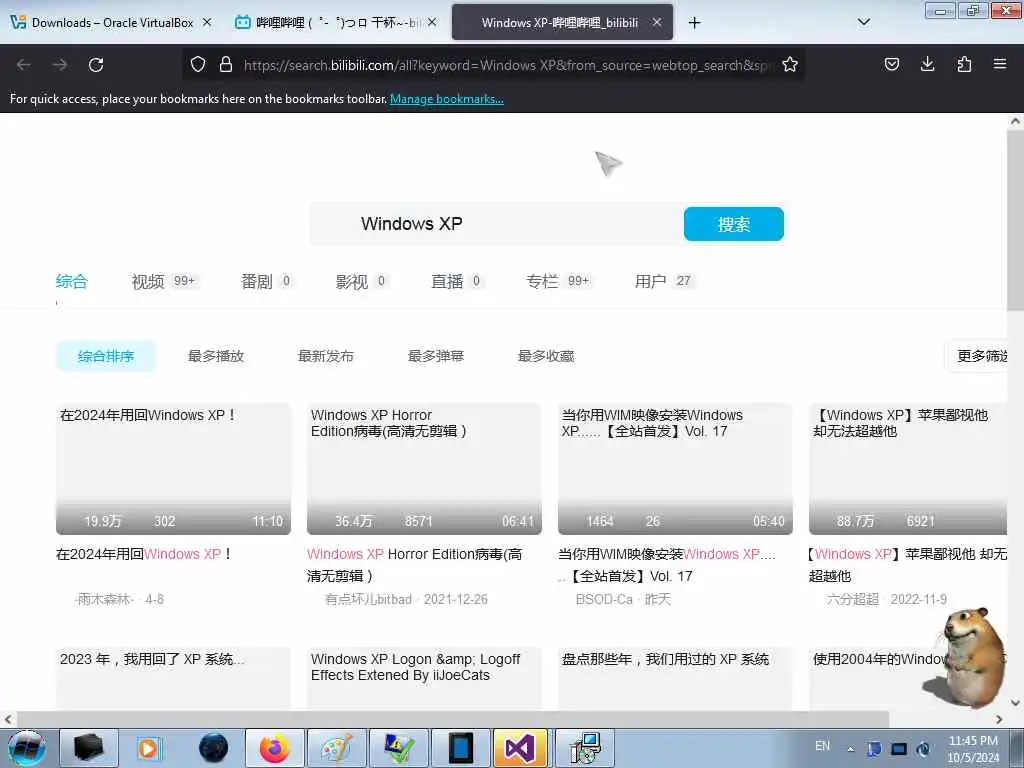
Task: Open uploader 六分超超 profile
Action: [x=853, y=600]
